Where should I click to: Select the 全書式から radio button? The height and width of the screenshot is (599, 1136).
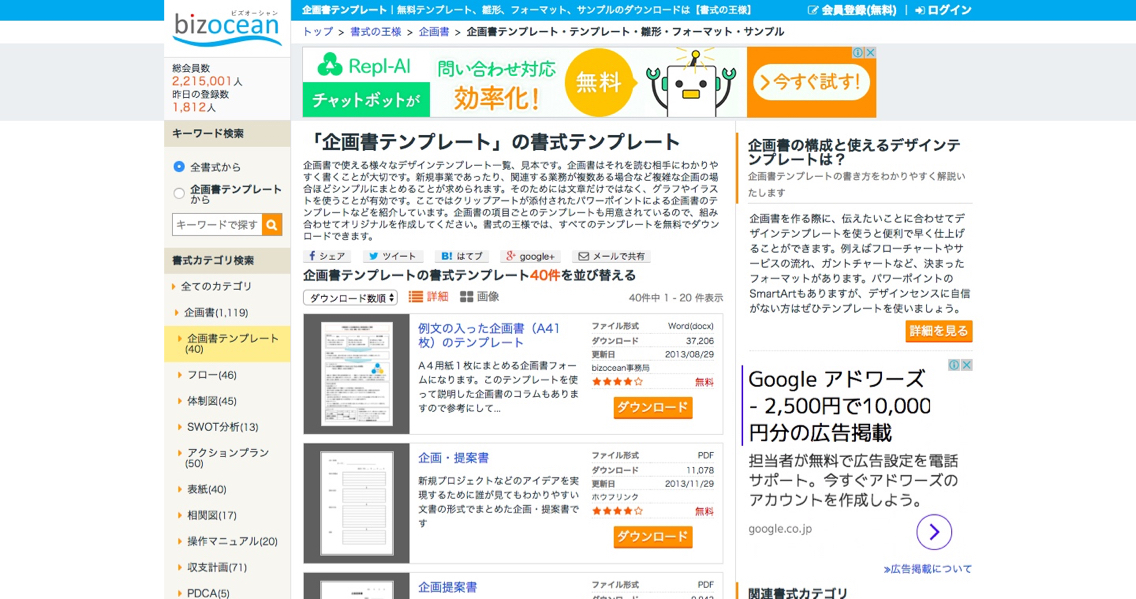[179, 167]
